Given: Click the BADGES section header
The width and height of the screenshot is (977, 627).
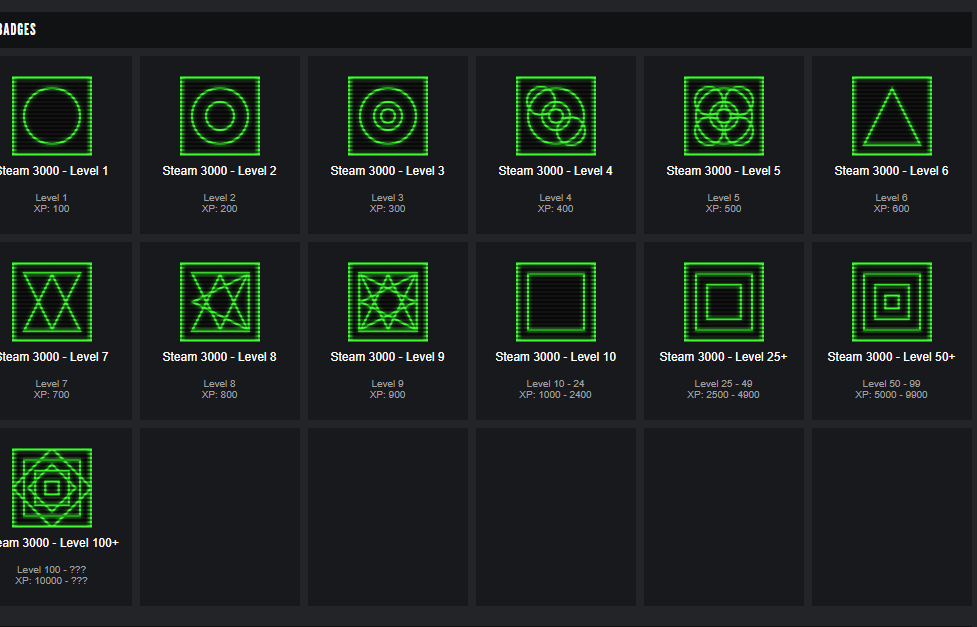Looking at the screenshot, I should [18, 29].
